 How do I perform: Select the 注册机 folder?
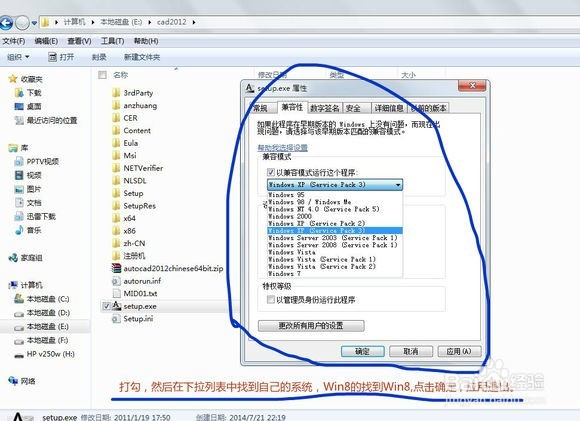128,256
